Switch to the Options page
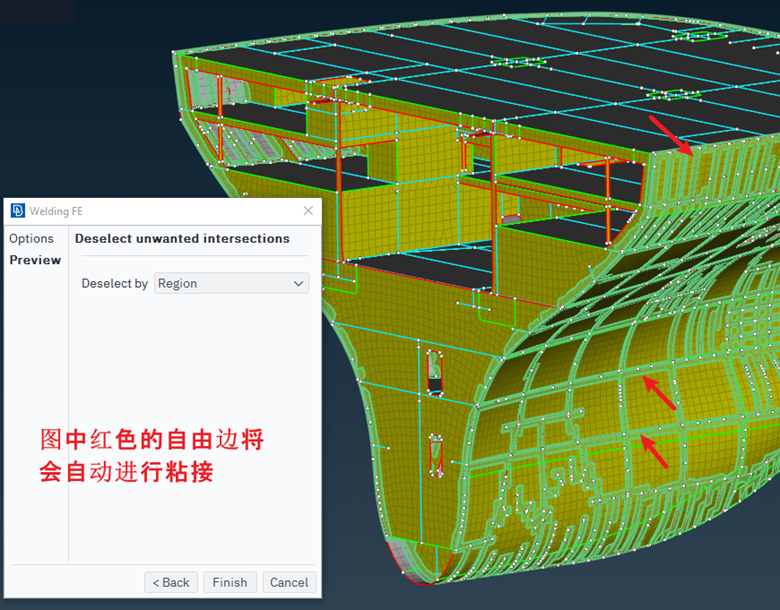The width and height of the screenshot is (780, 610). click(x=31, y=239)
